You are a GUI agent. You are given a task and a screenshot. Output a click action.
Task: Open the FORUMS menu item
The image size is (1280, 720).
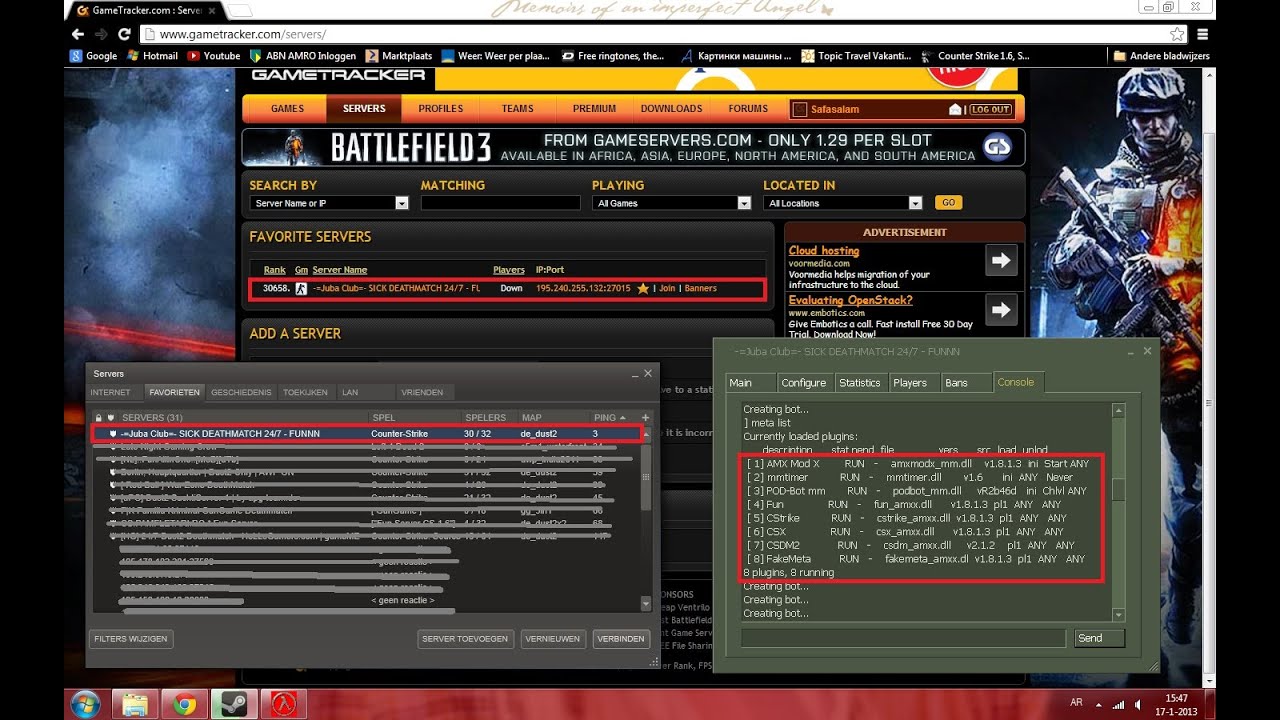(748, 109)
